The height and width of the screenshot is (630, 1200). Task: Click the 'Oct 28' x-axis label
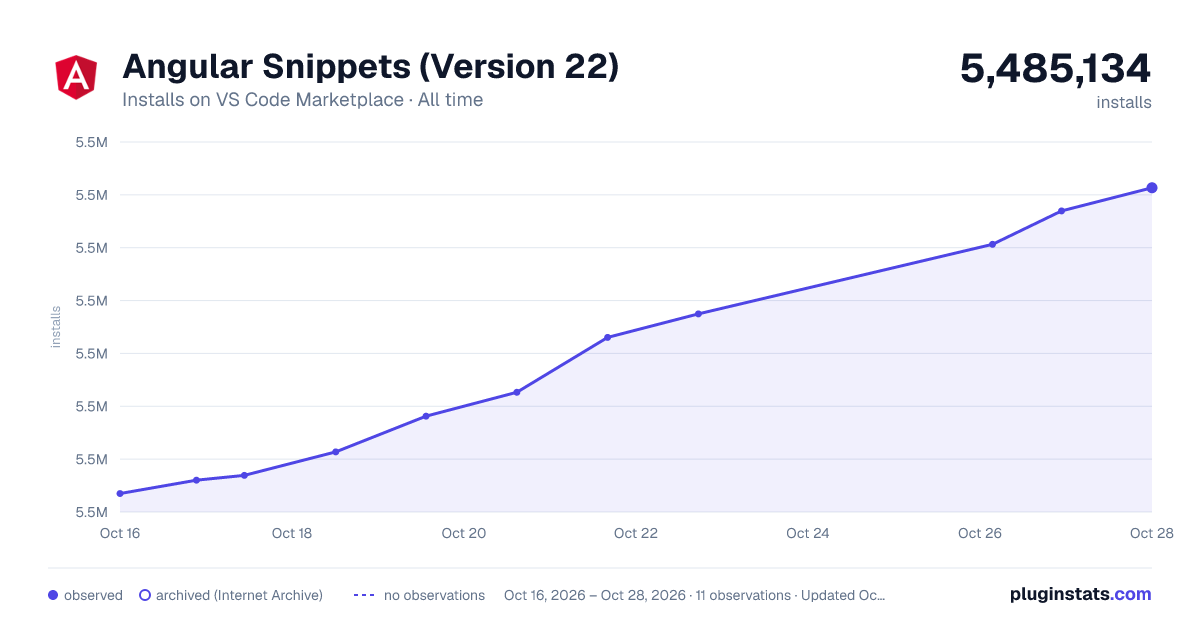click(x=1151, y=533)
